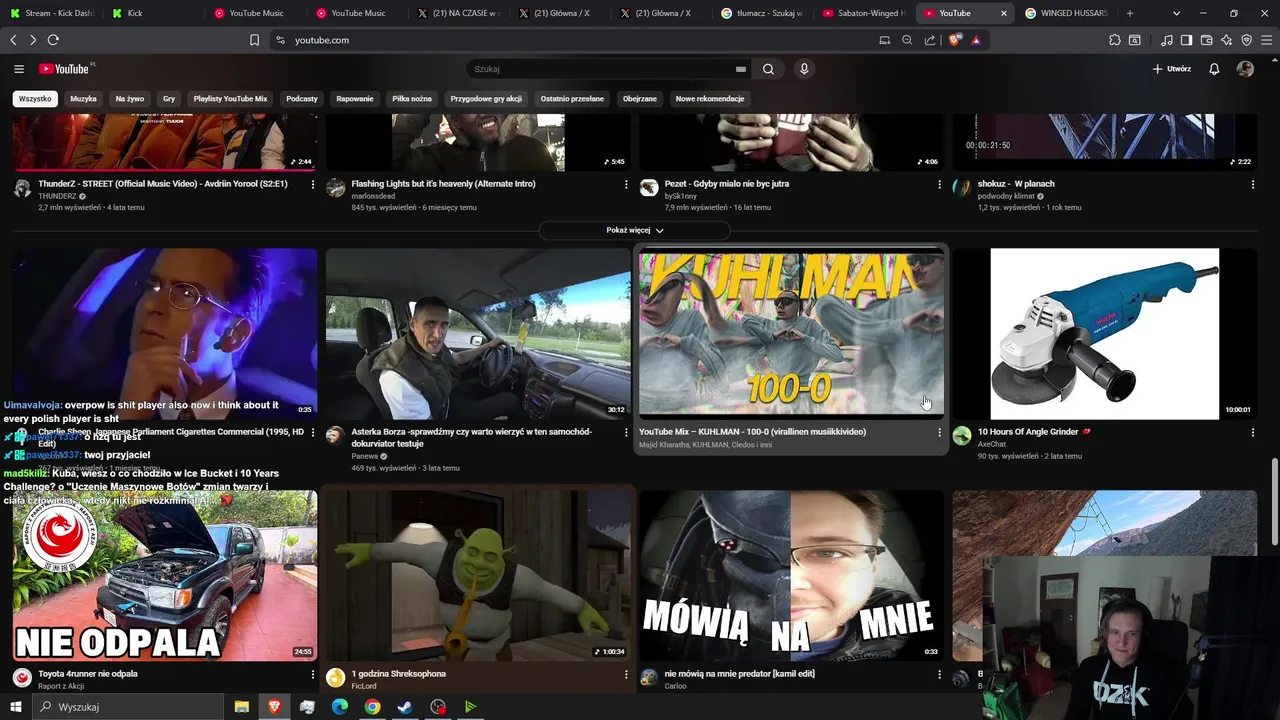Open the Windows Start menu
The width and height of the screenshot is (1280, 720).
(x=15, y=707)
